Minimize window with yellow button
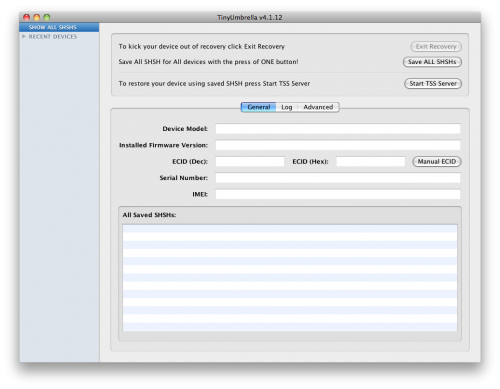The image size is (500, 389). pos(37,17)
